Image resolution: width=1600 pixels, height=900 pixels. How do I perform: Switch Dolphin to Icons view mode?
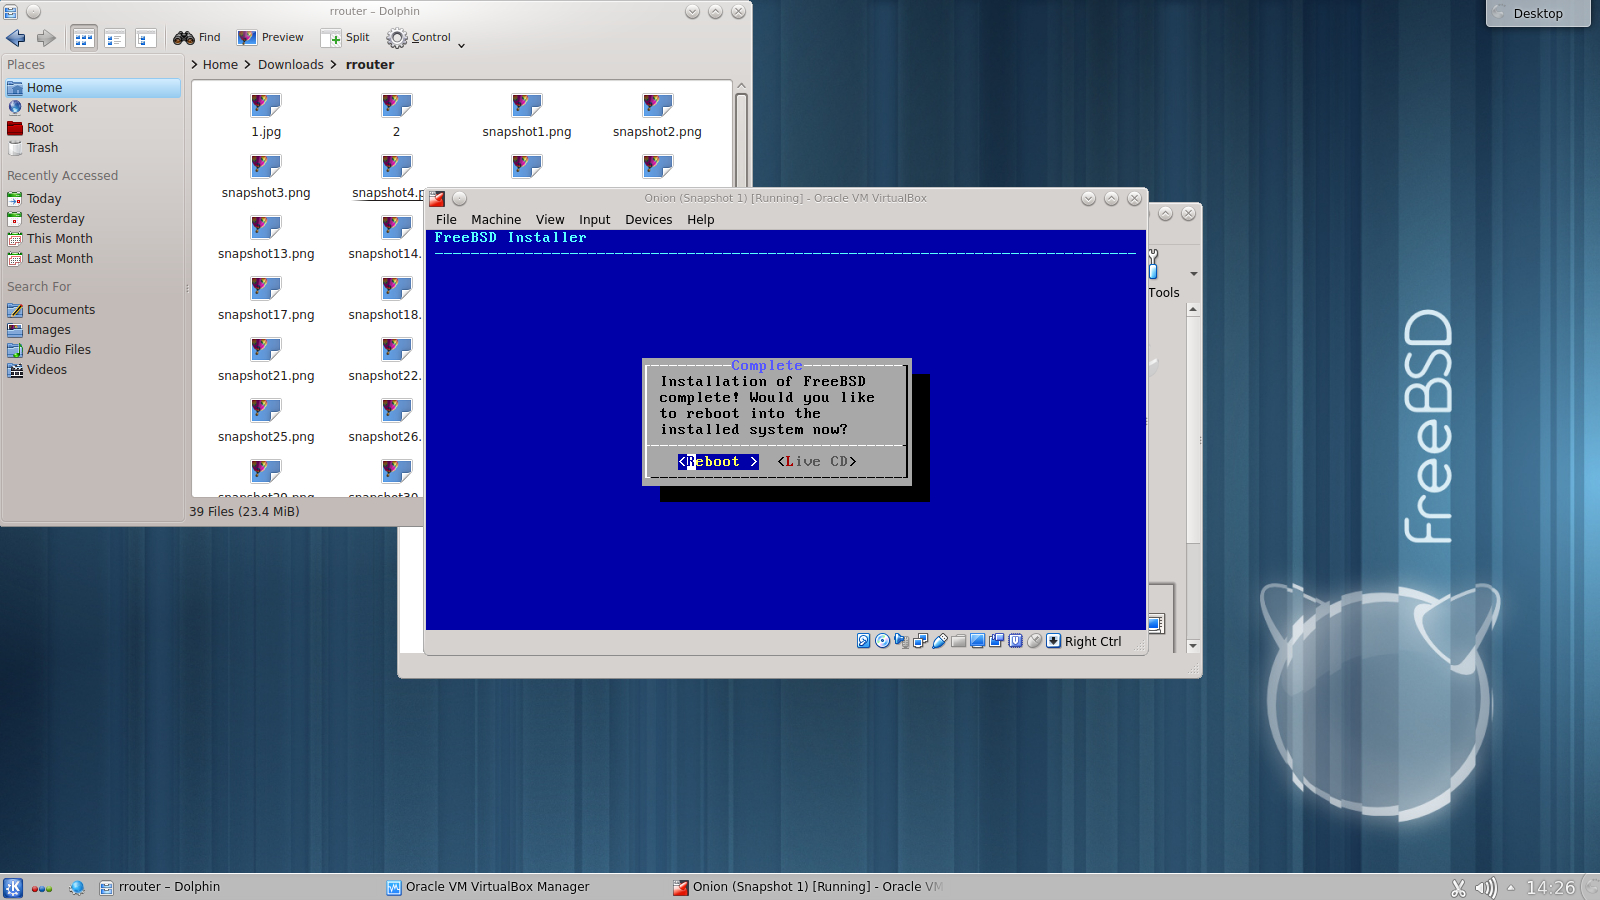coord(84,39)
